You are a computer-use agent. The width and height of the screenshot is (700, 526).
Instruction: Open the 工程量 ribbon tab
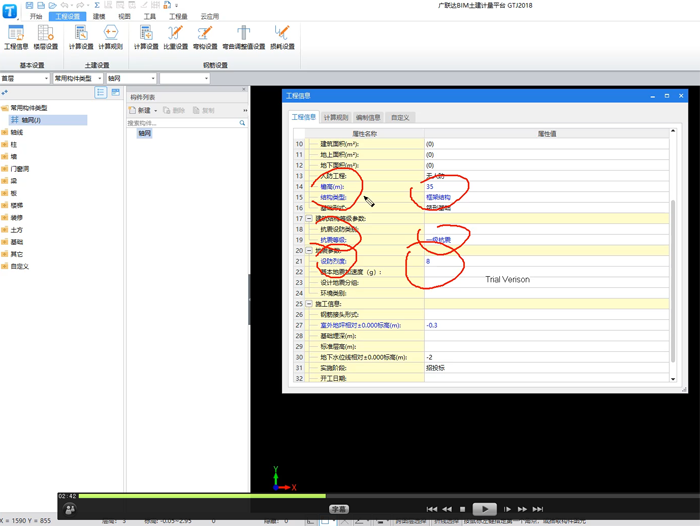[x=178, y=17]
